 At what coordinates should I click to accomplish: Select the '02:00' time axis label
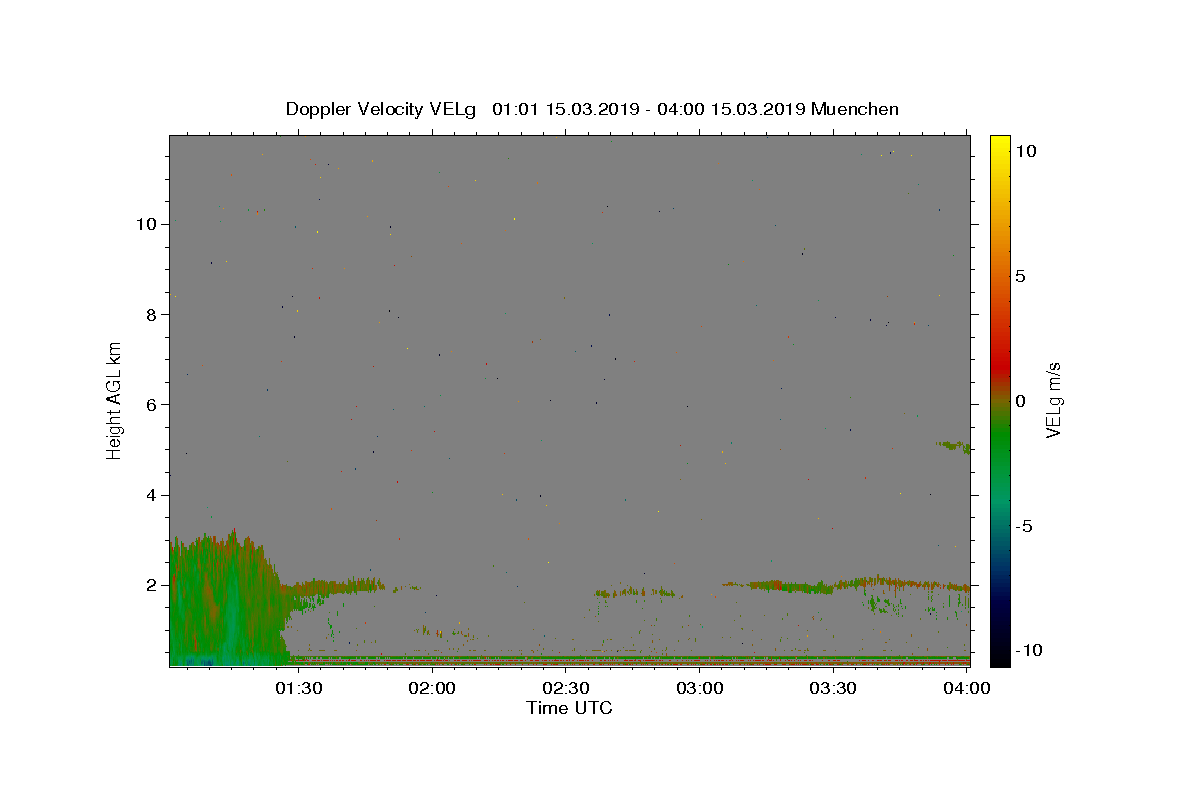coord(433,688)
